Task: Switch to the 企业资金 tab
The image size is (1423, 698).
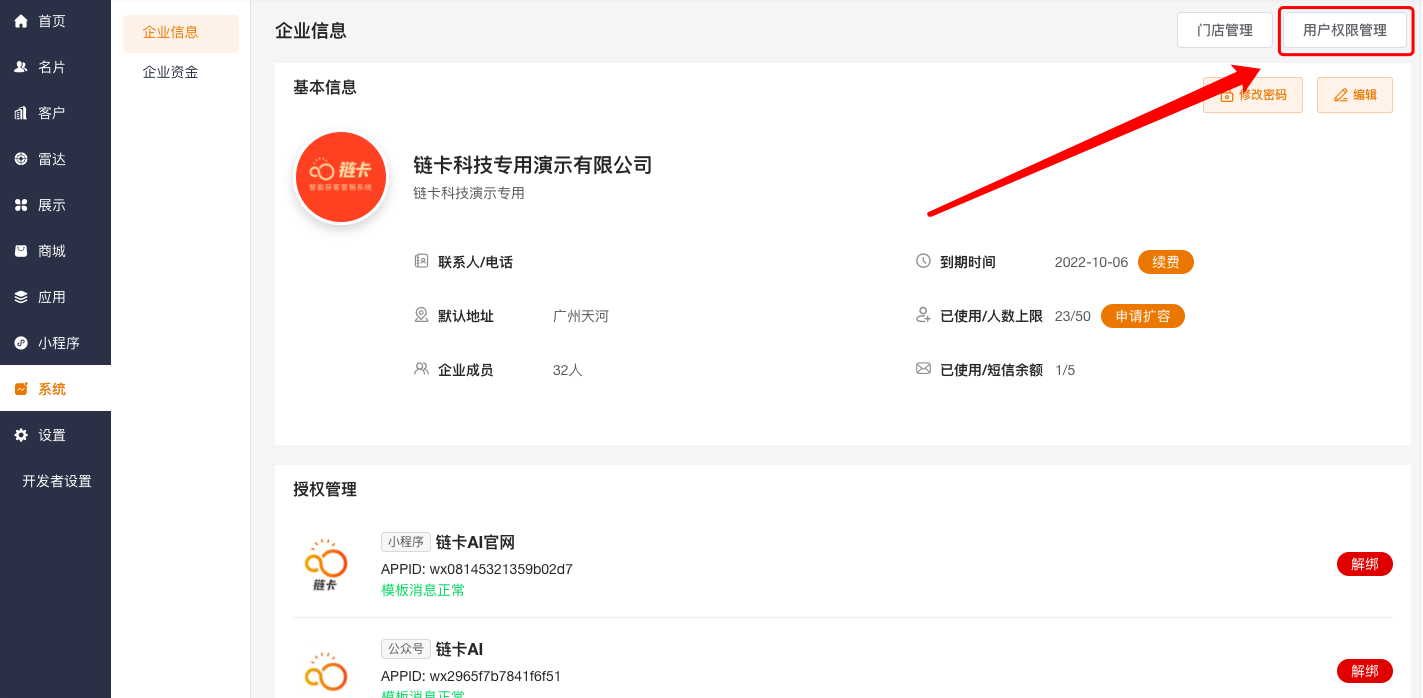Action: click(x=171, y=72)
